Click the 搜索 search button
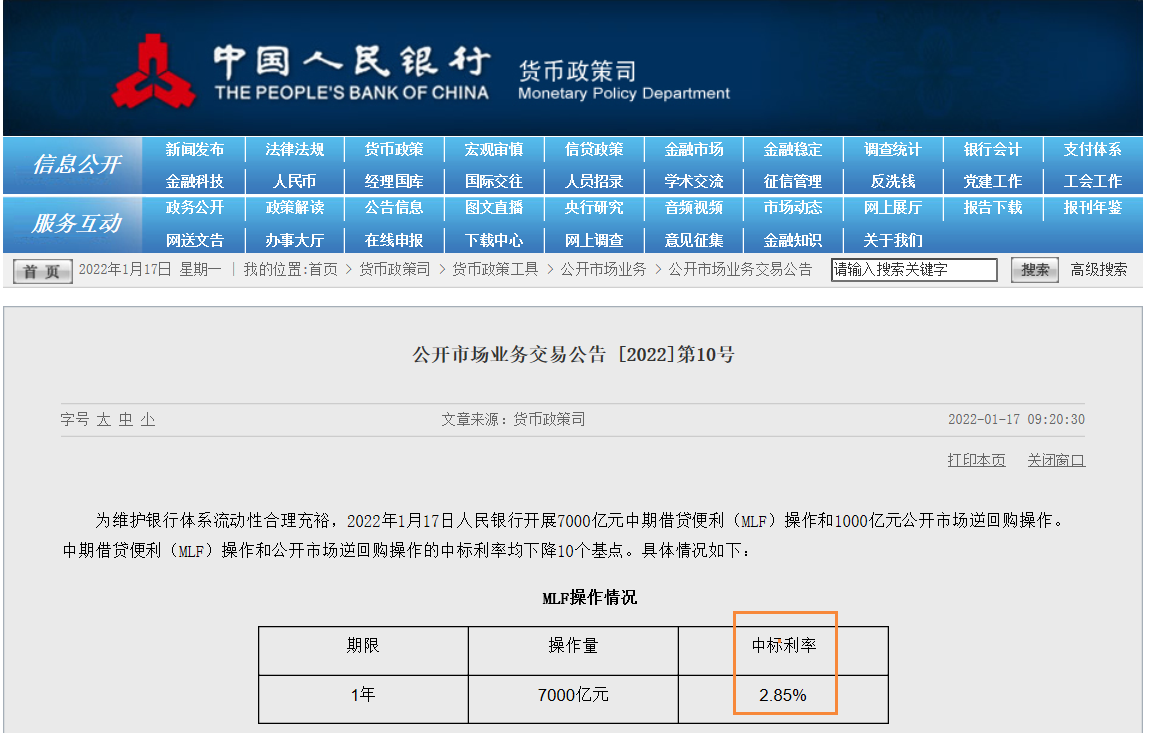The image size is (1149, 733). (1035, 270)
